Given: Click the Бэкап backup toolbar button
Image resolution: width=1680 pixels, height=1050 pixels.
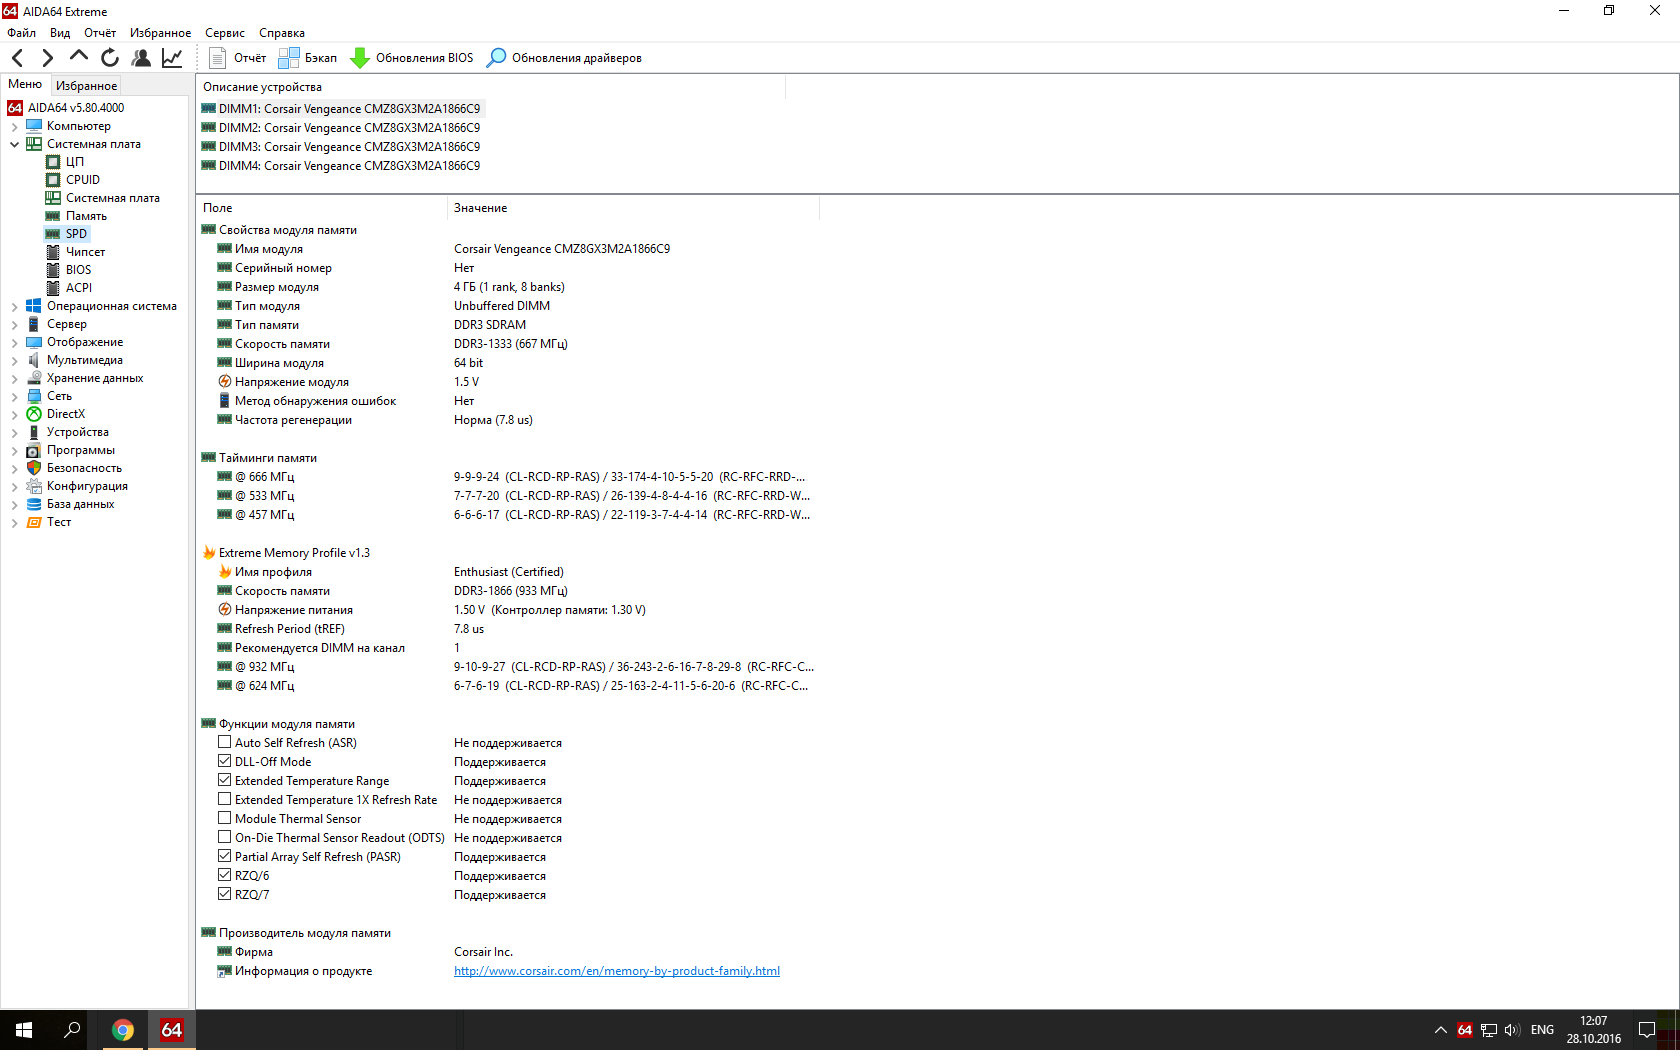Looking at the screenshot, I should coord(308,58).
